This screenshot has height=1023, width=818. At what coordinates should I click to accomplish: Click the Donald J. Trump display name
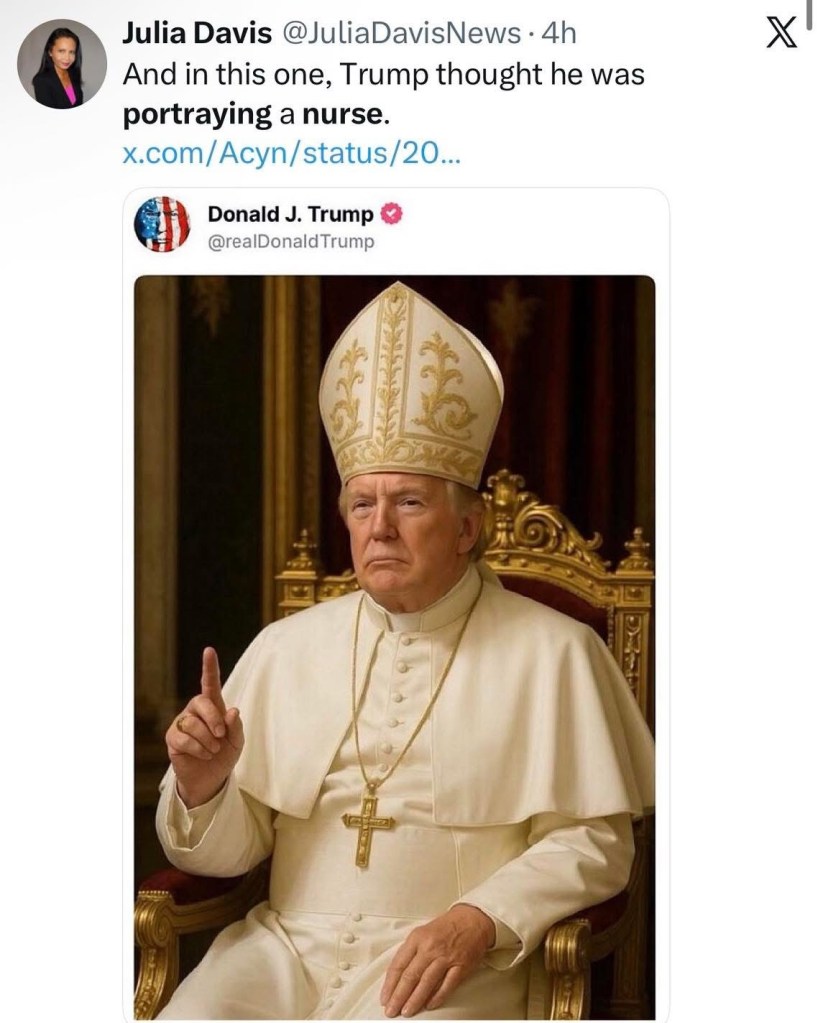pos(290,214)
